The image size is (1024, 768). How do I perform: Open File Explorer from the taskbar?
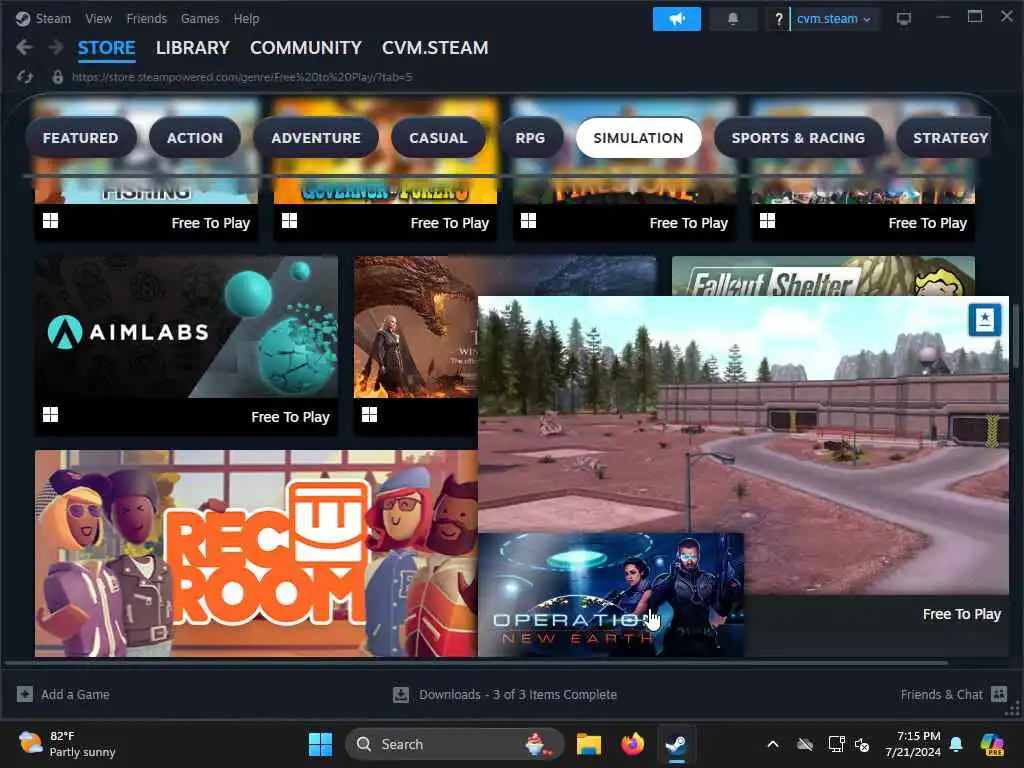[x=588, y=744]
